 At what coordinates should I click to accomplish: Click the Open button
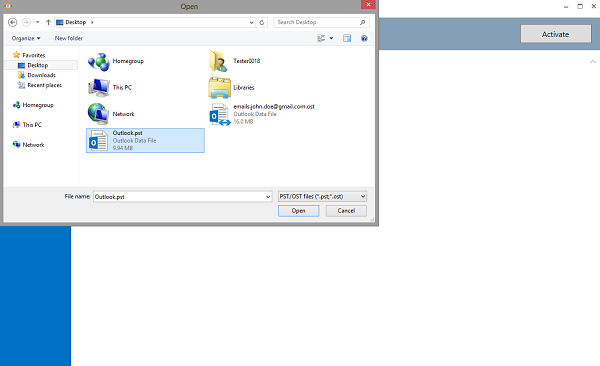coord(298,211)
